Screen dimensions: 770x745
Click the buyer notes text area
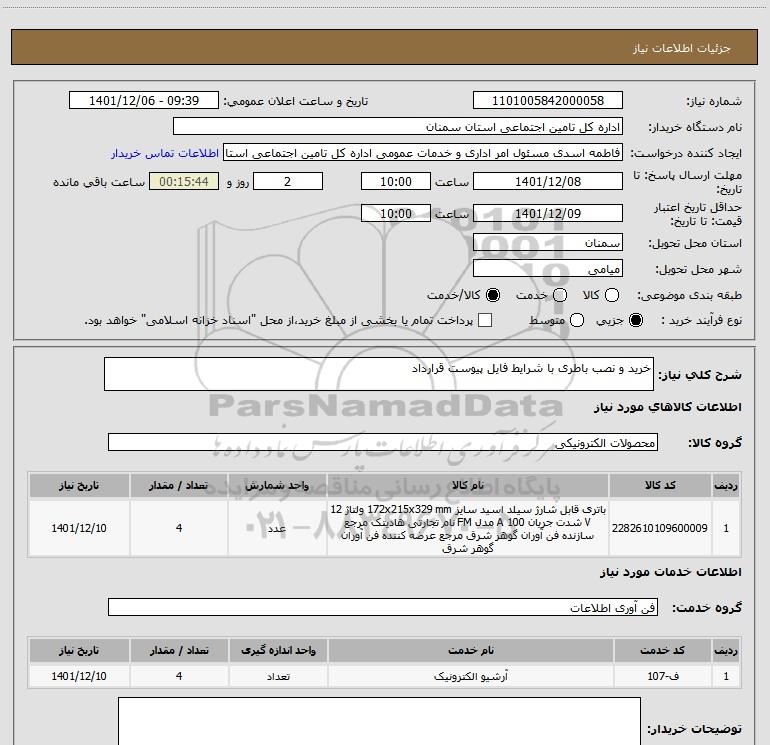[379, 721]
